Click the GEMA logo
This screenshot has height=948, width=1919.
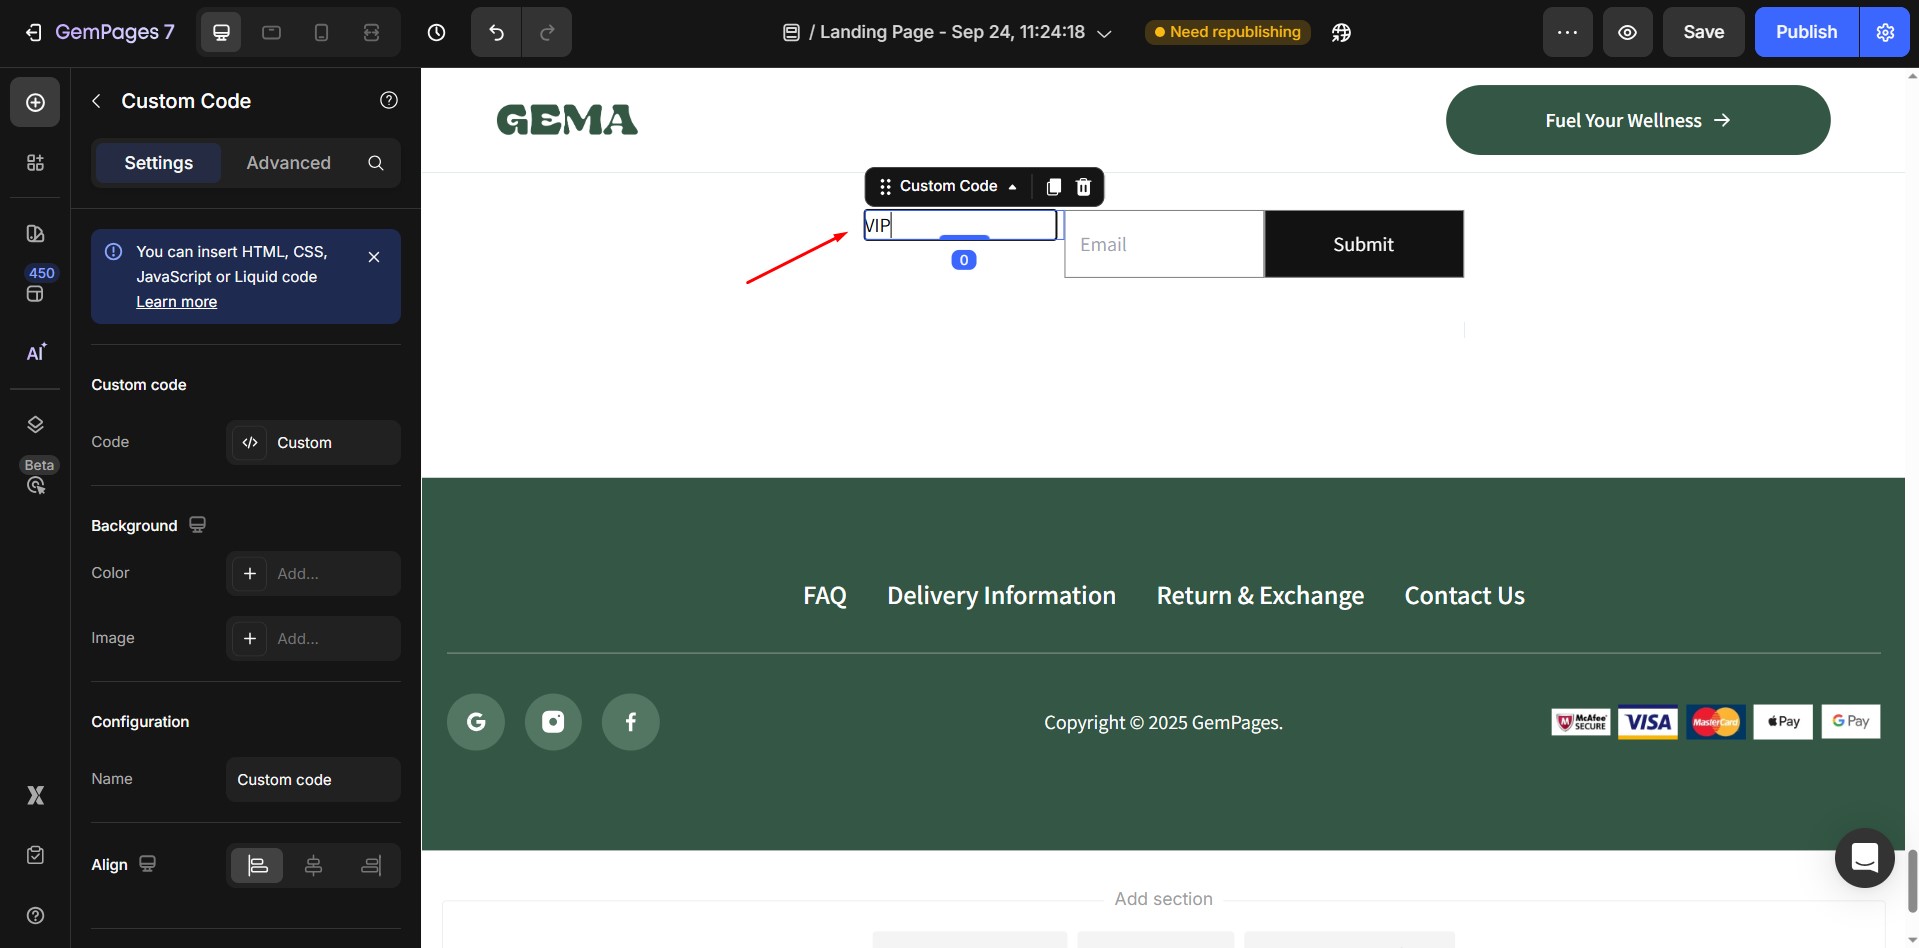[567, 120]
